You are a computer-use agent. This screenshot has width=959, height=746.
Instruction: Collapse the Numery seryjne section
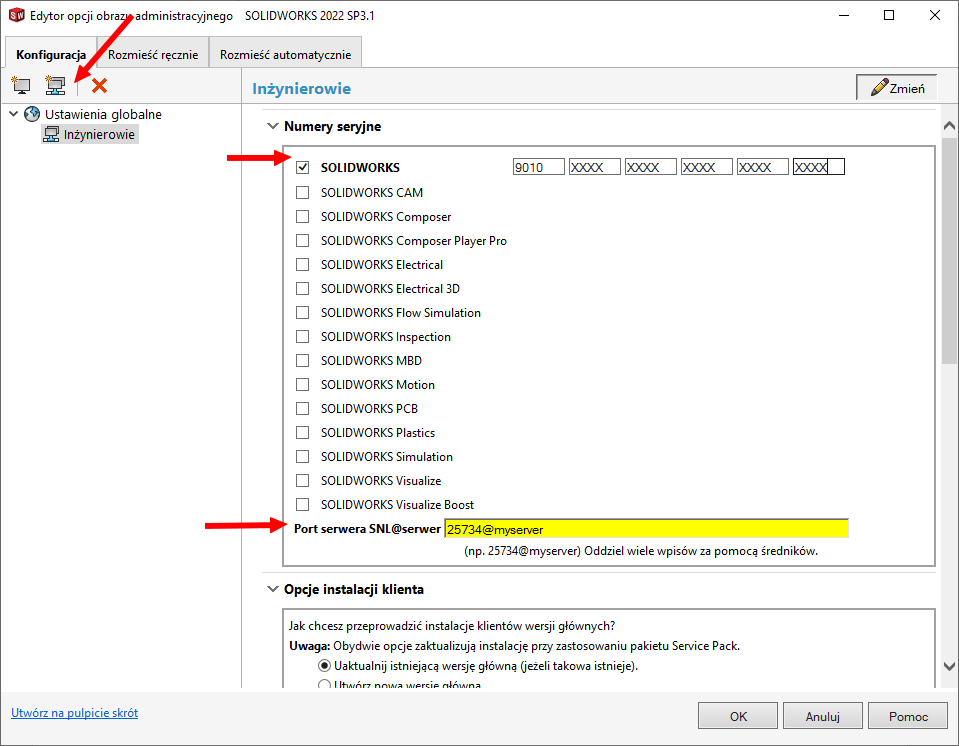click(271, 127)
